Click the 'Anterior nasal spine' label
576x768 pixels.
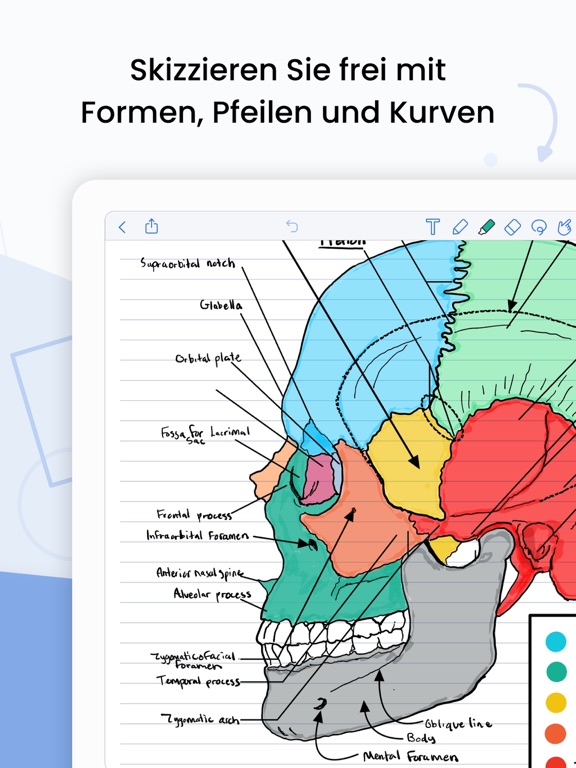click(200, 573)
